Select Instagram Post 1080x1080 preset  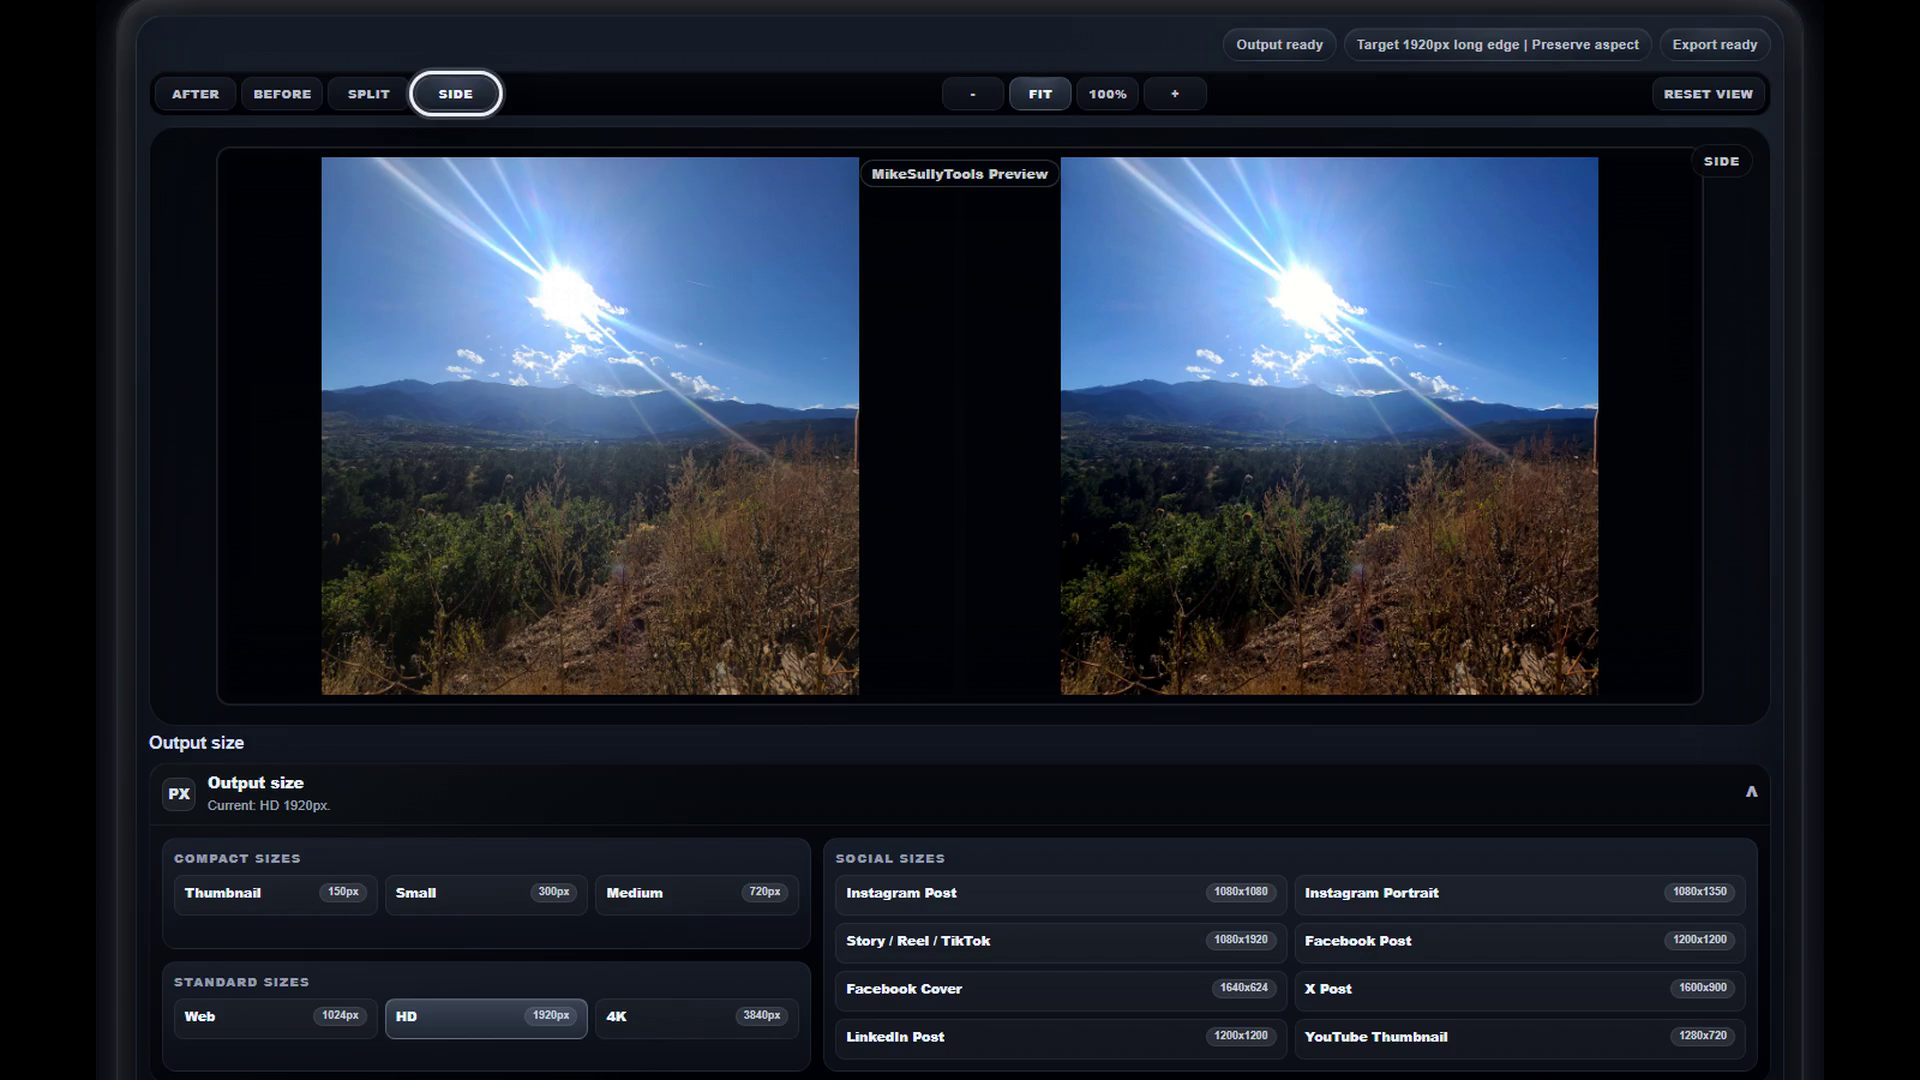(1060, 893)
